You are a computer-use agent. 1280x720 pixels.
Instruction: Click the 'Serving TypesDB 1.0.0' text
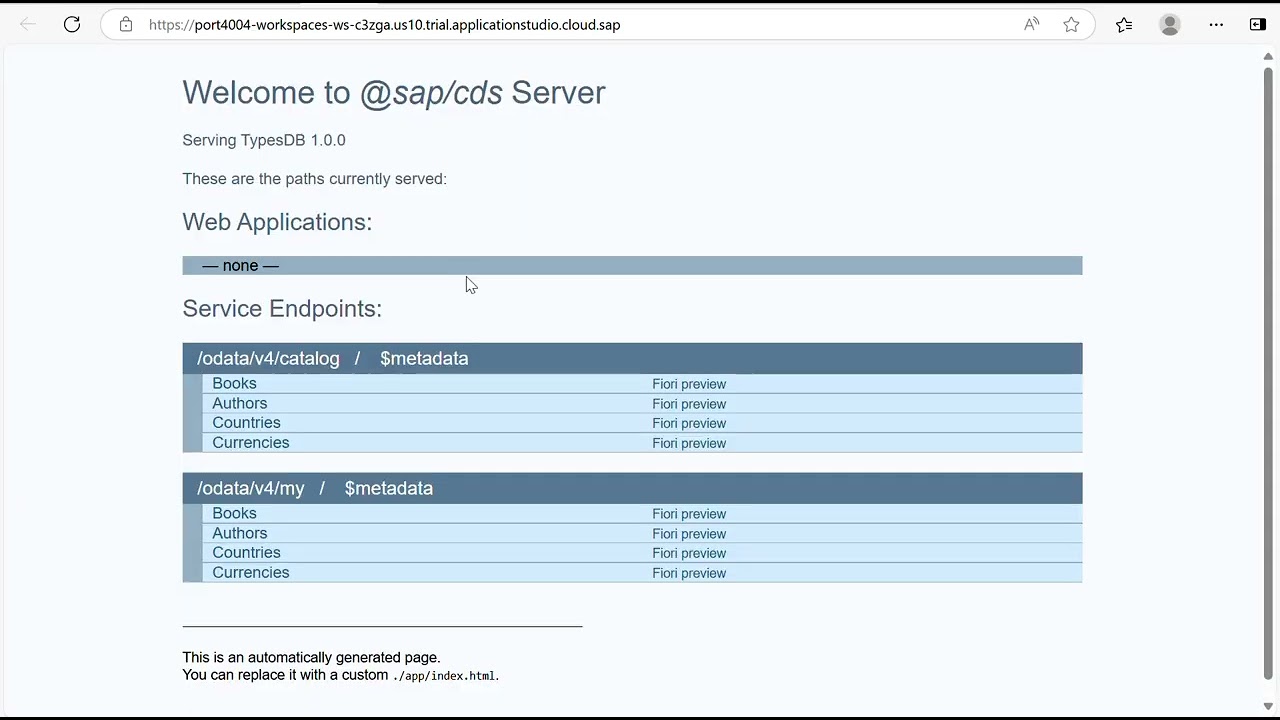click(x=264, y=140)
